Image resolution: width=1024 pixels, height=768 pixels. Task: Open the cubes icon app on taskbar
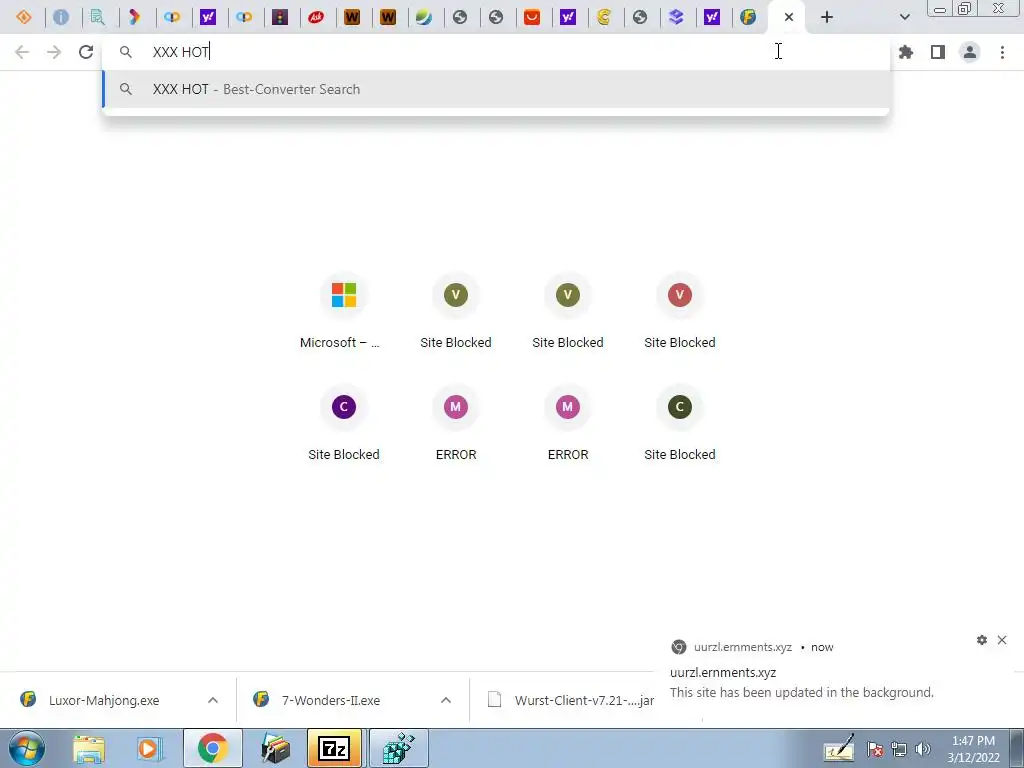pyautogui.click(x=399, y=748)
